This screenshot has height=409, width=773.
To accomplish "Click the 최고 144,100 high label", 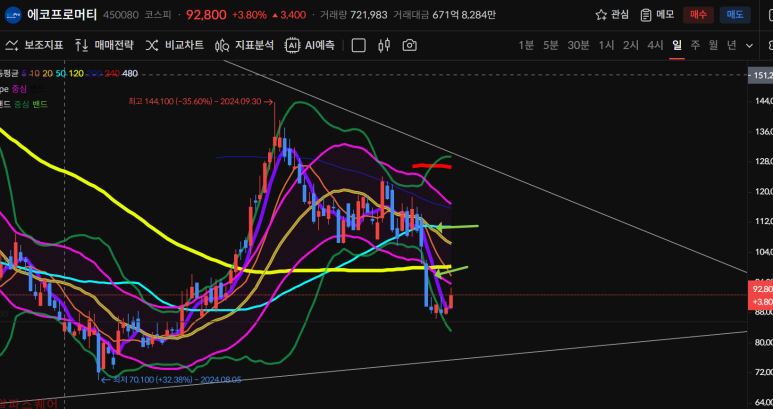I will click(200, 102).
